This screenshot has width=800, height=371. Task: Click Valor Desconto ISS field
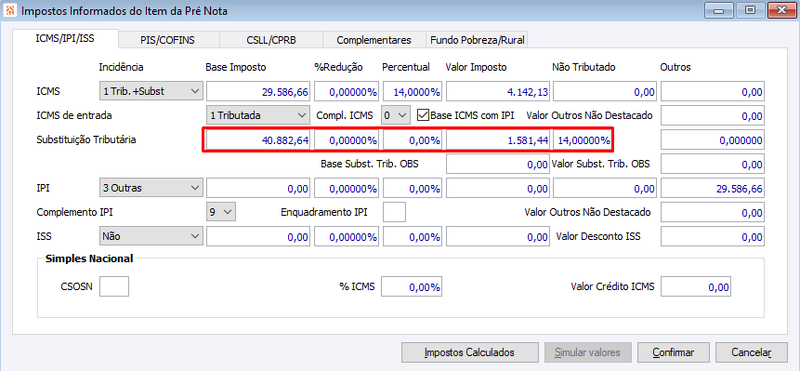click(712, 236)
